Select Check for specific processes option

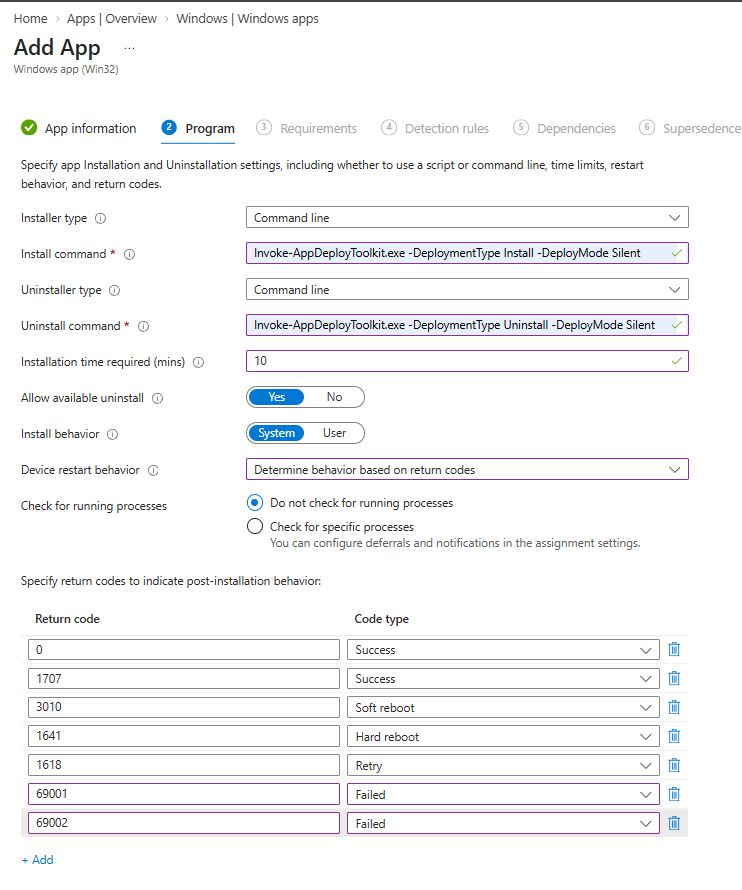pos(255,527)
